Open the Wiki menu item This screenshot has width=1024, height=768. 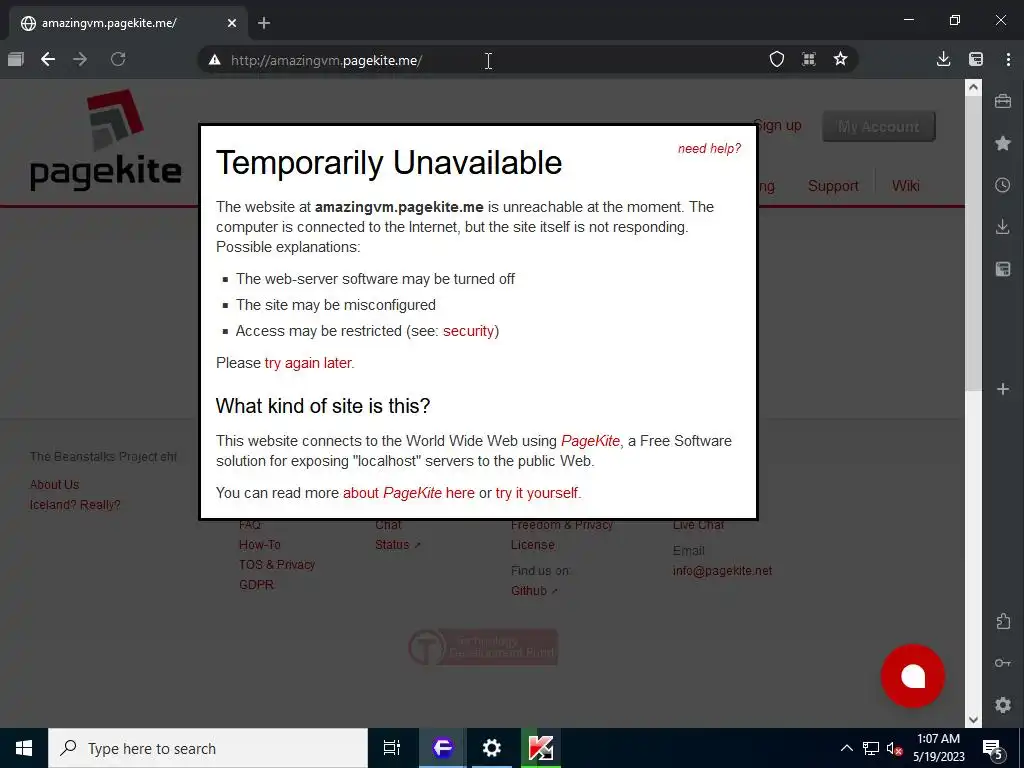tap(905, 186)
